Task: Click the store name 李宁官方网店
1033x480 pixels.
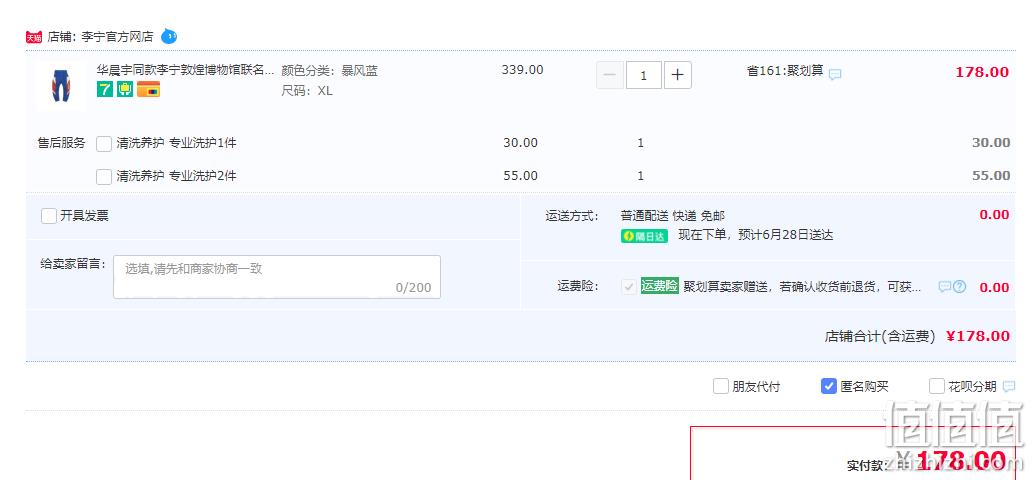Action: click(x=117, y=37)
